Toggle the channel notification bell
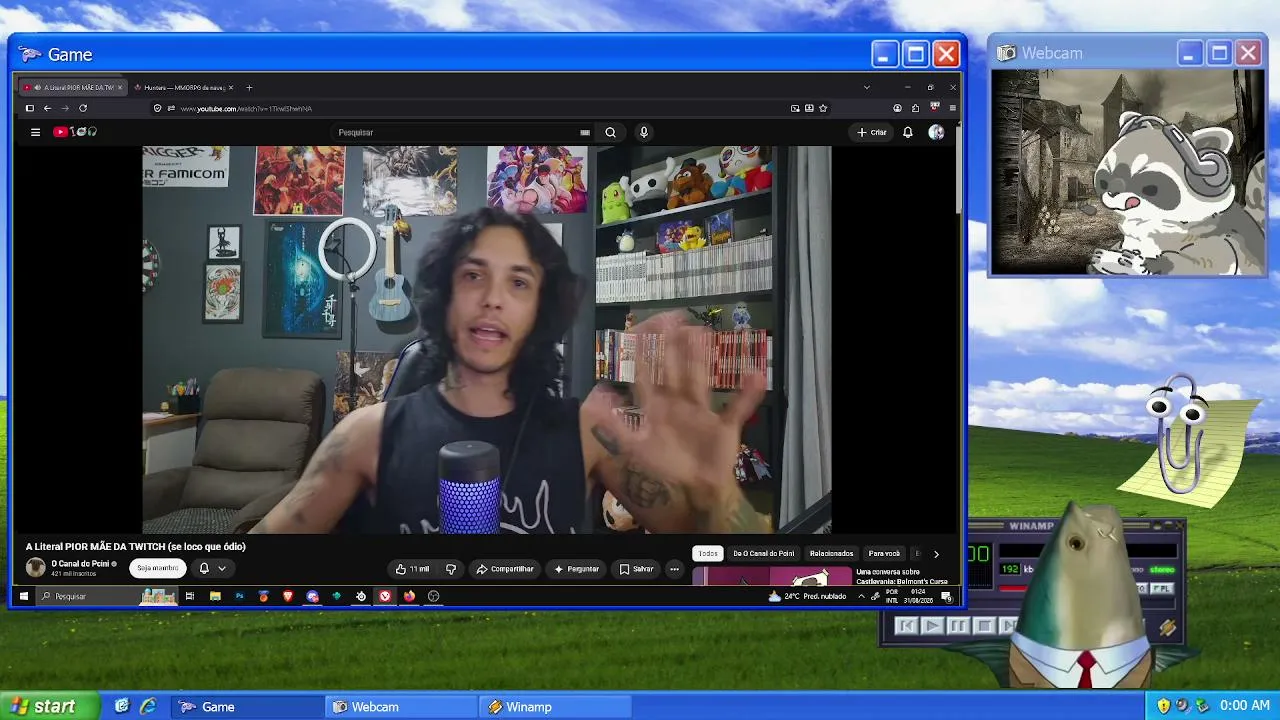 [204, 568]
